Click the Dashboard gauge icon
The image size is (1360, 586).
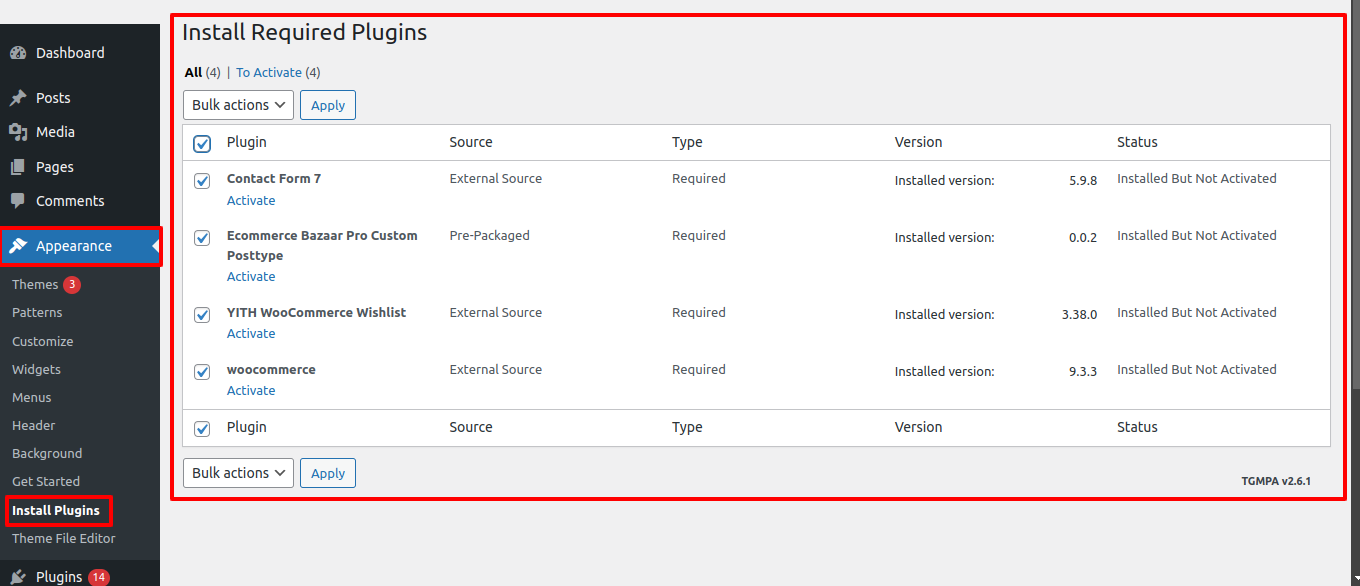pos(18,53)
